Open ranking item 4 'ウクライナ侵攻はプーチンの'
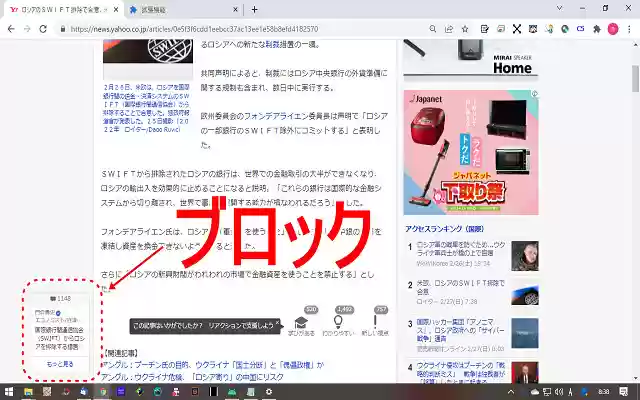This screenshot has width=640, height=400. click(460, 373)
